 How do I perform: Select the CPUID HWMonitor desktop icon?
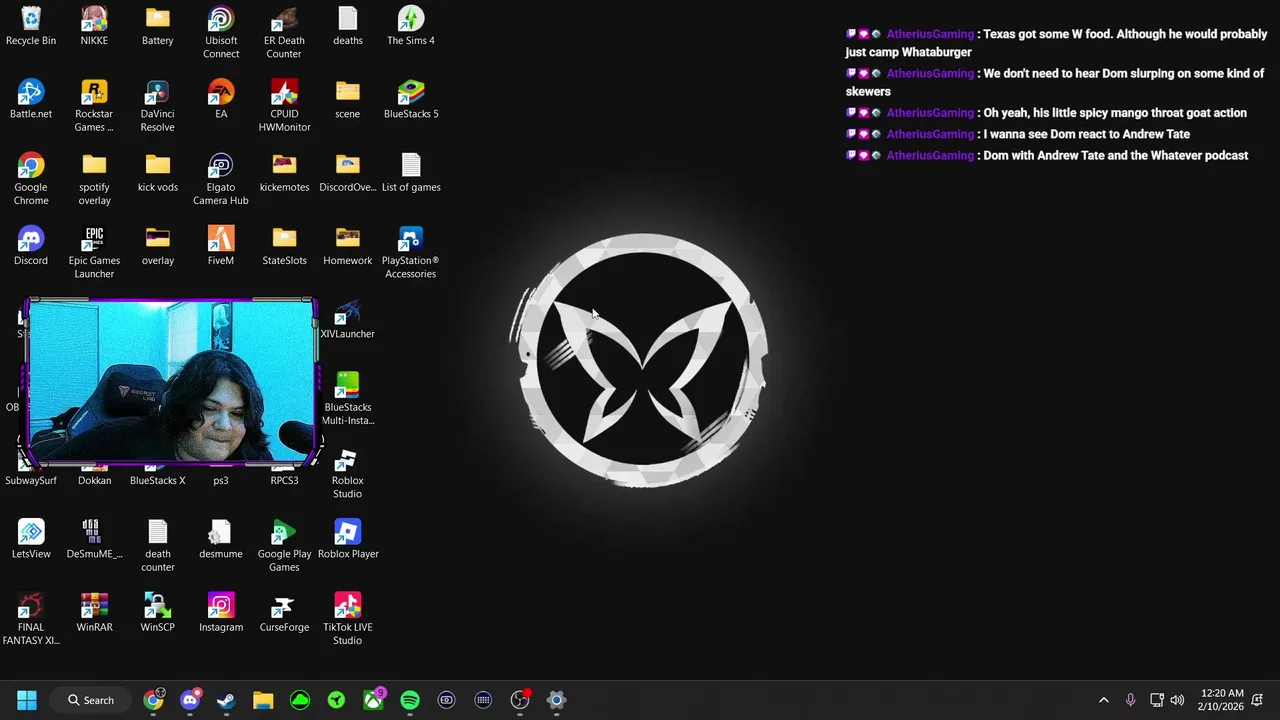pos(284,105)
